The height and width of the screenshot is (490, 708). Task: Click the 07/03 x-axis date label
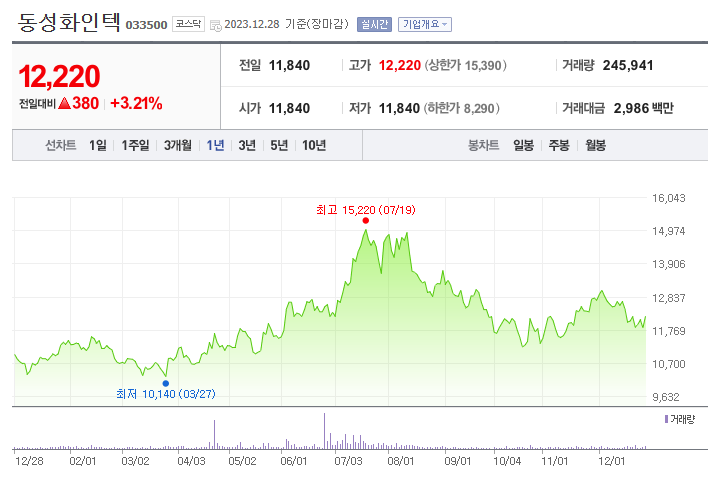pos(348,461)
